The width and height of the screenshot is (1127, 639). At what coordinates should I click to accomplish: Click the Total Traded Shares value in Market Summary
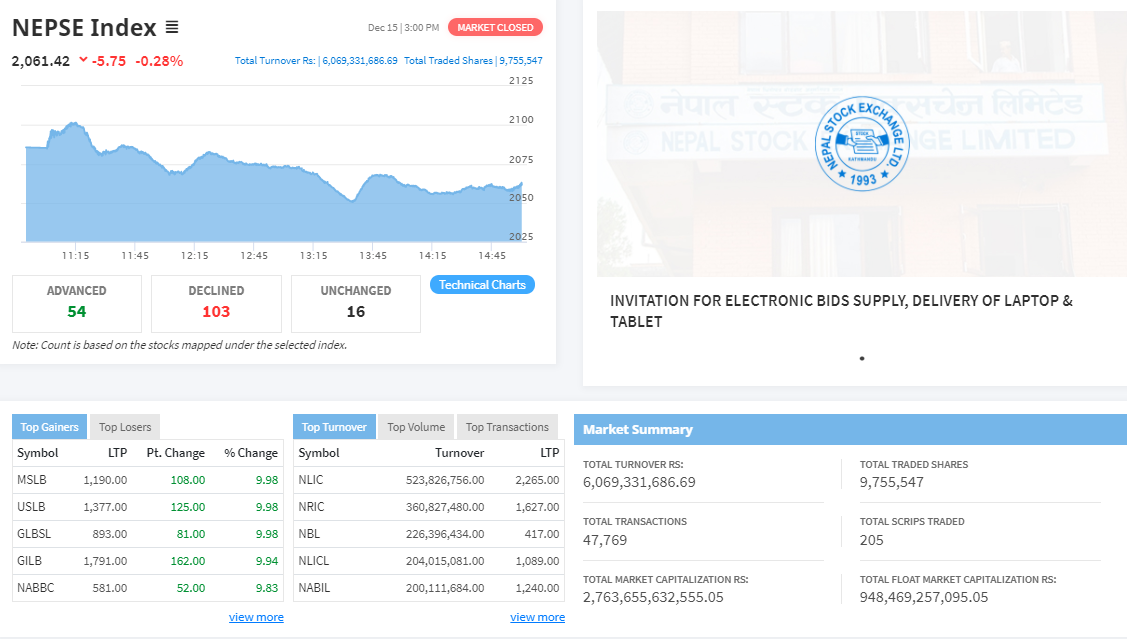coord(891,482)
